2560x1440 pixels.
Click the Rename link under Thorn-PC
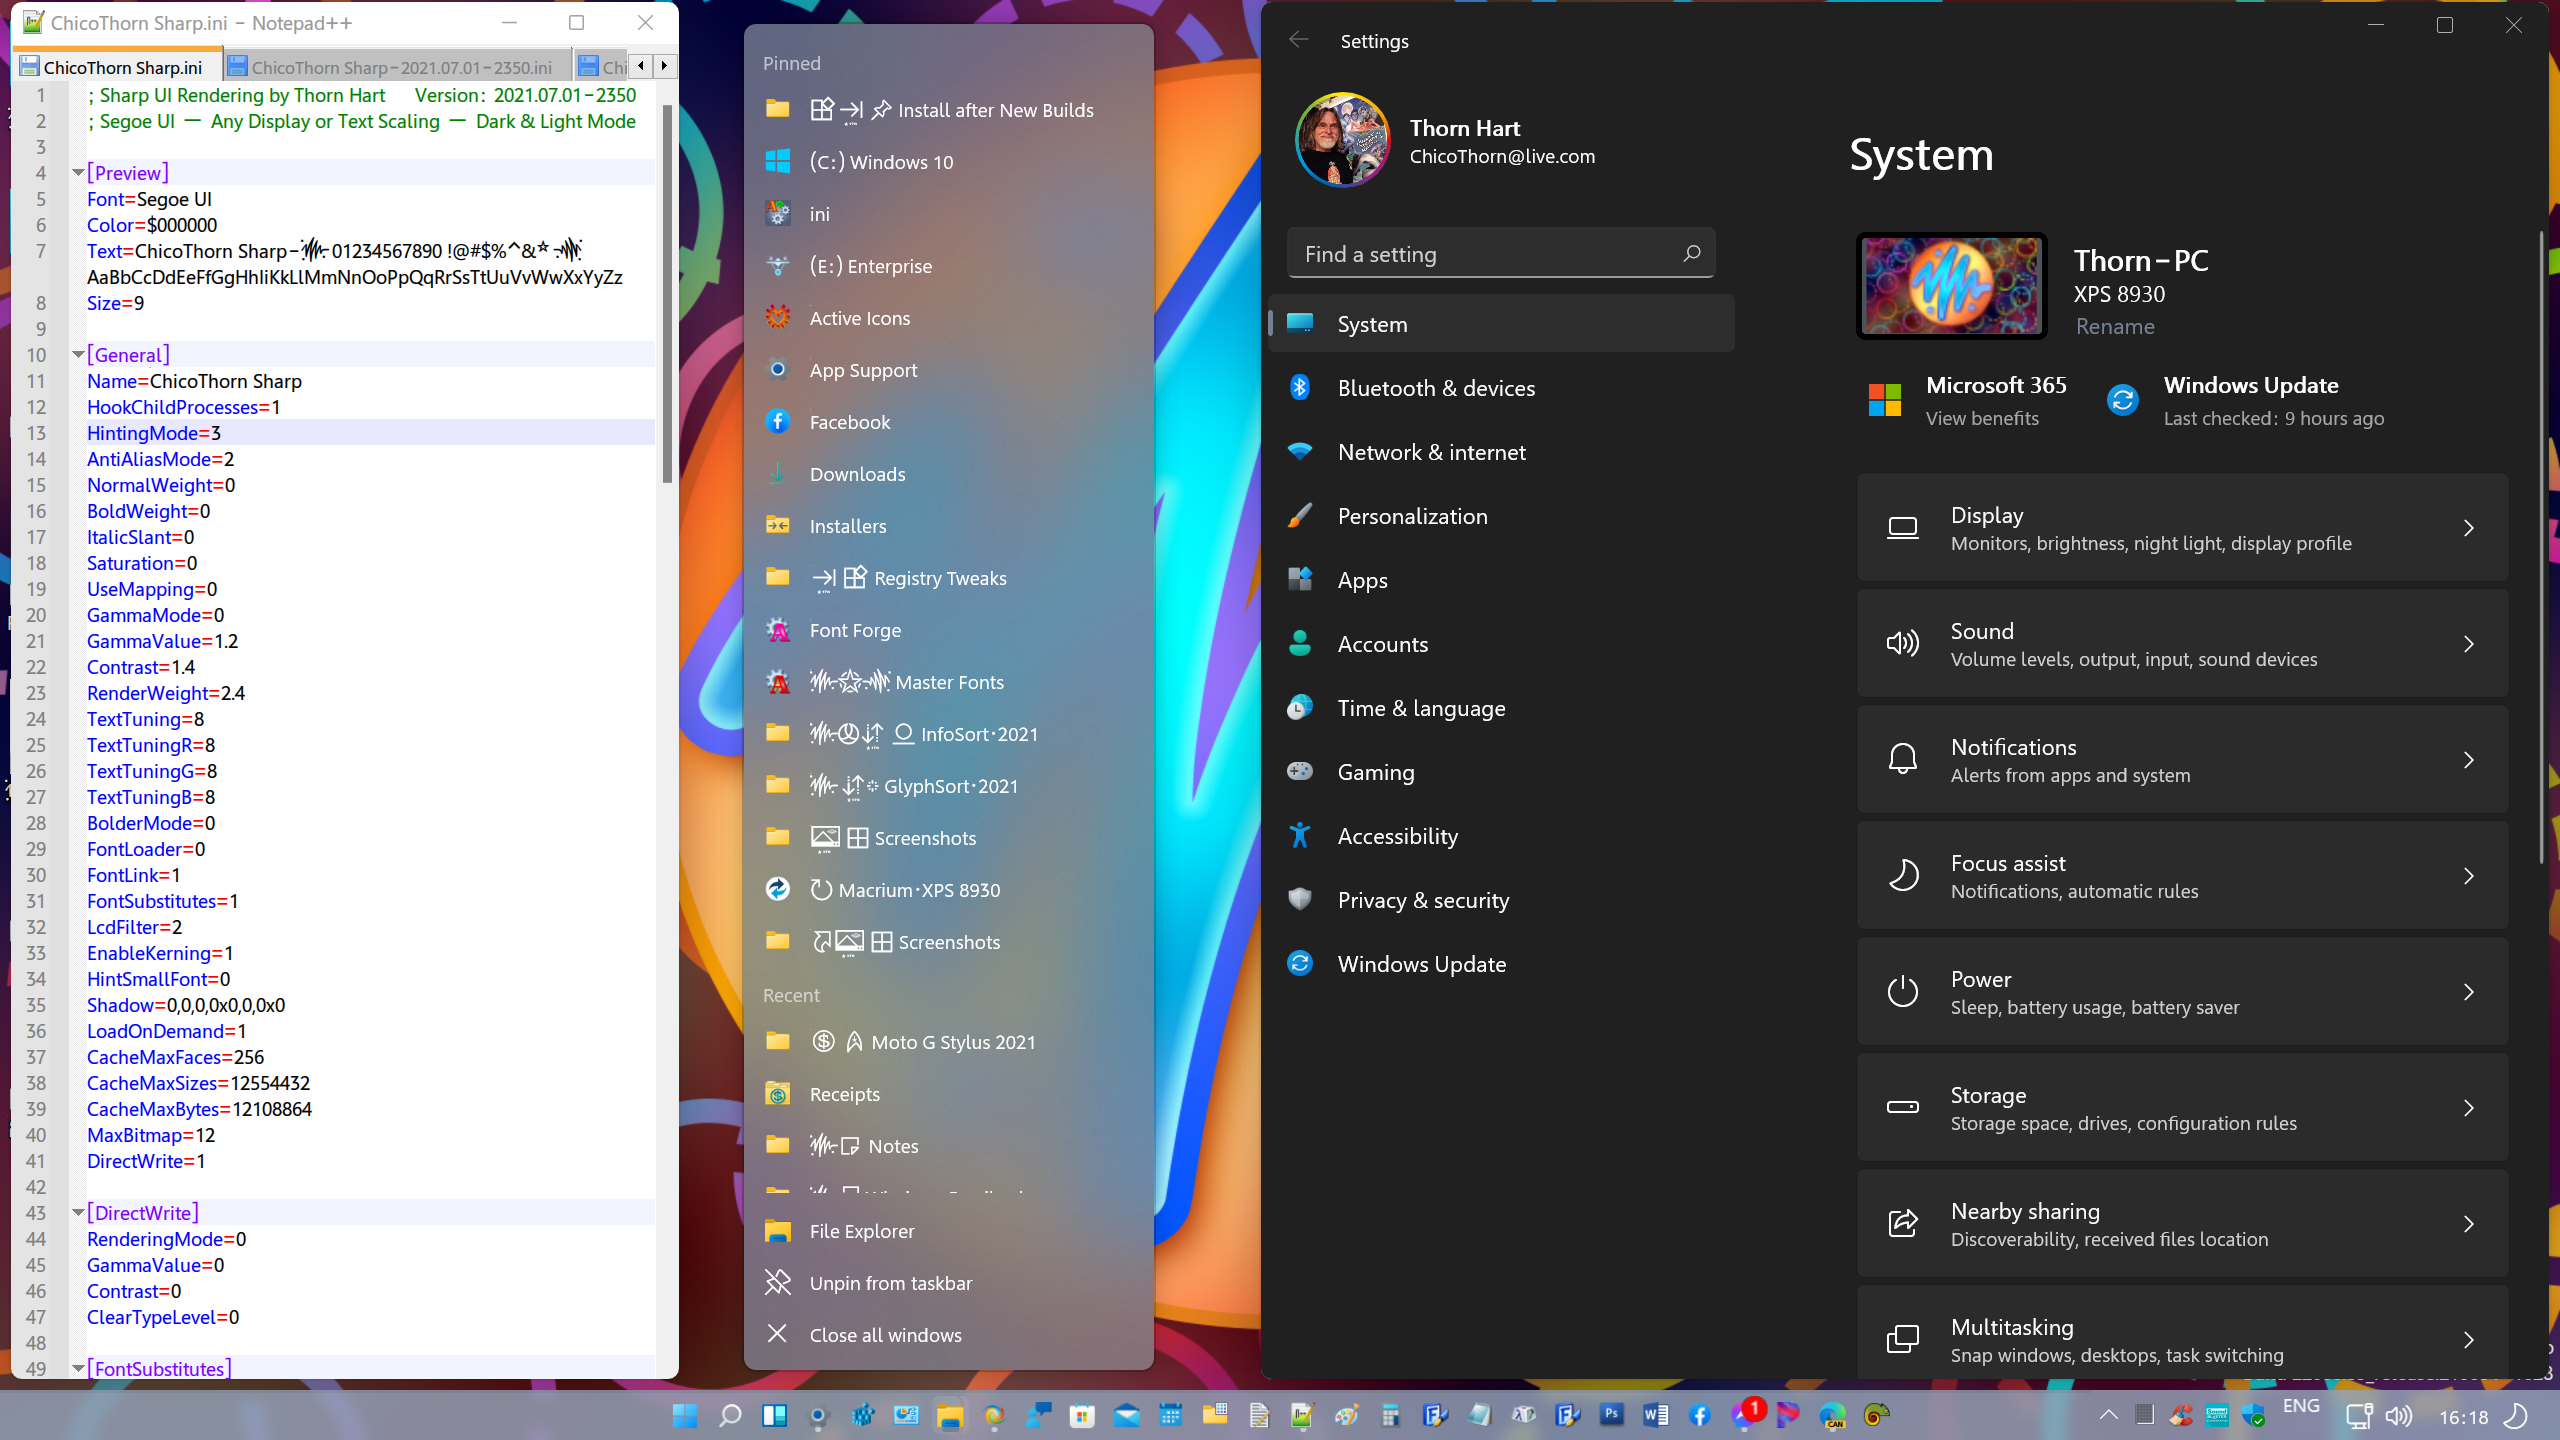click(2115, 327)
